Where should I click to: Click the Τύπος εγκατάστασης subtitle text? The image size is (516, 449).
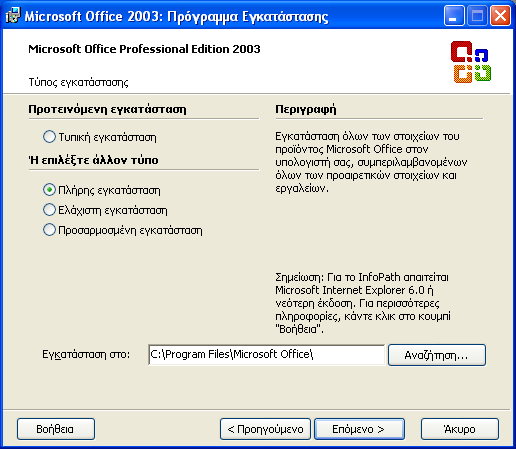tap(78, 82)
